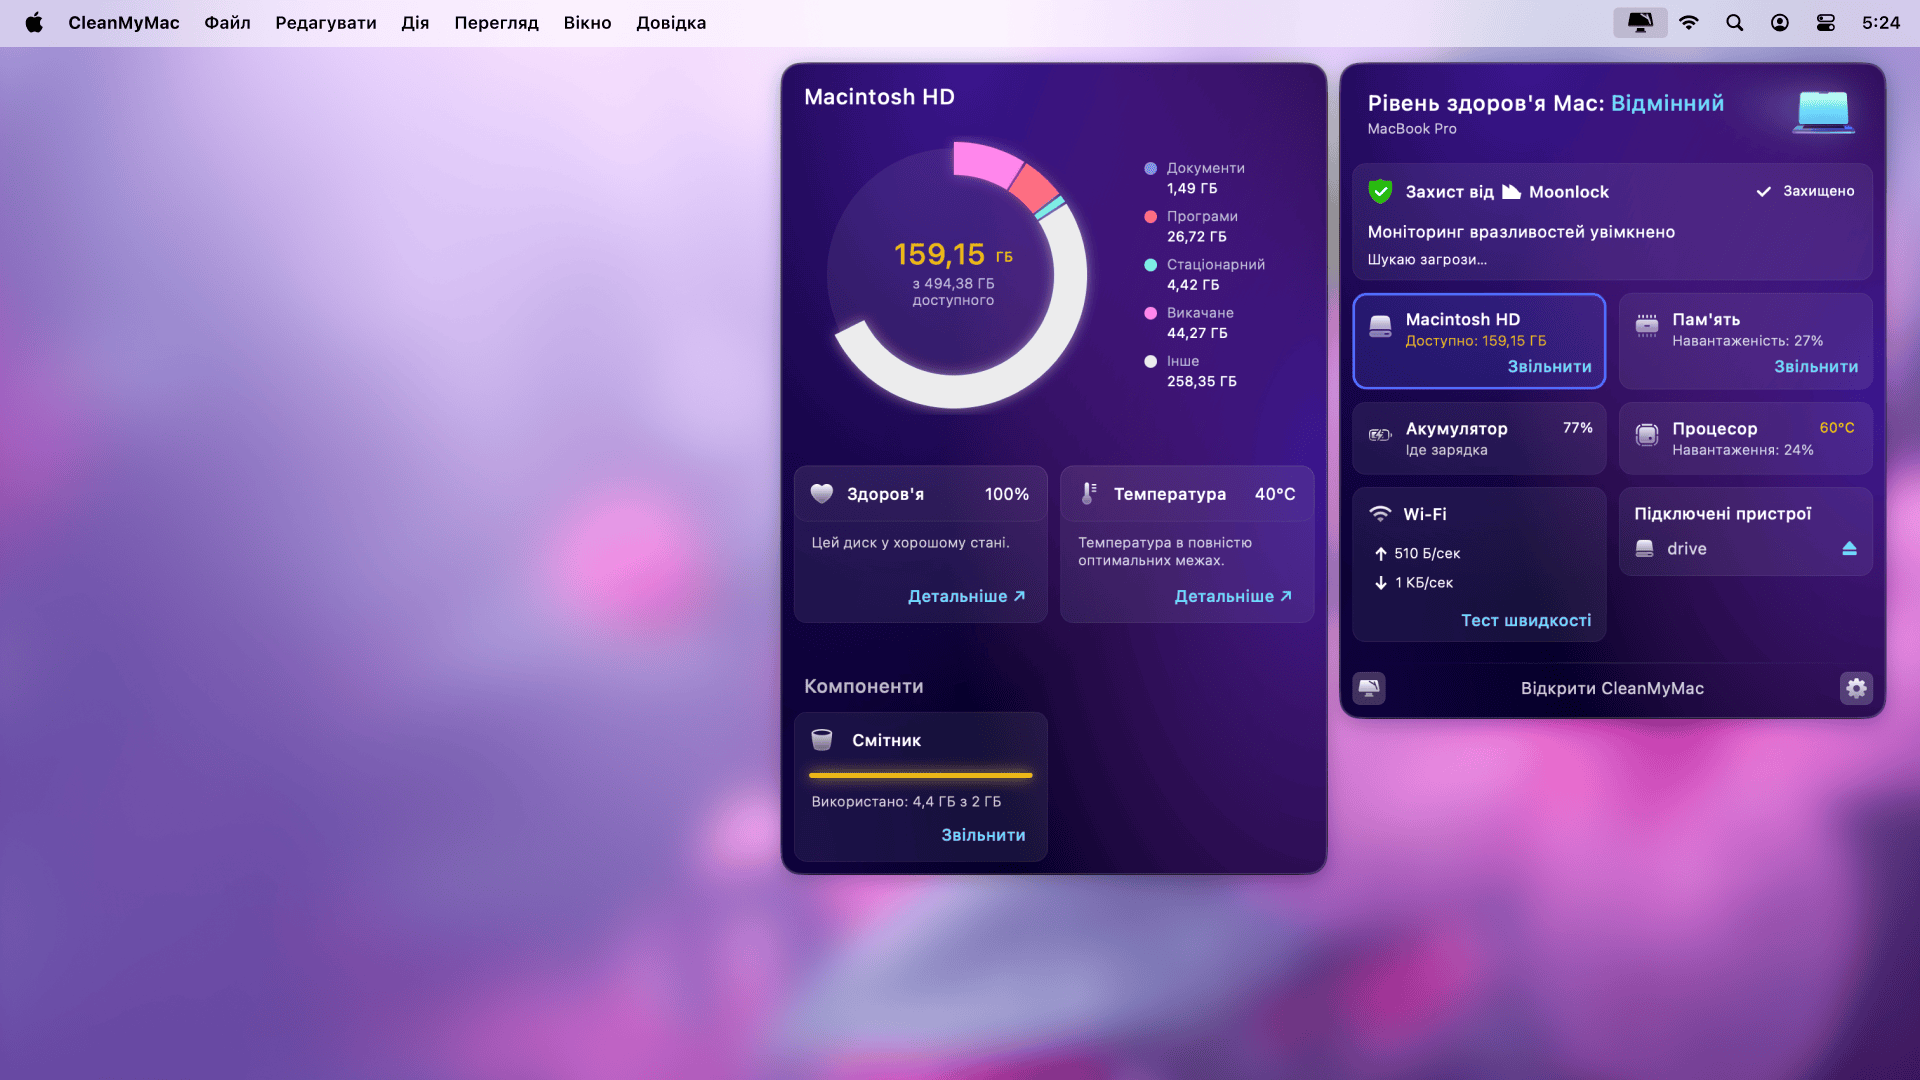The image size is (1920, 1080).
Task: Click the red Програми legend dot
Action: (1150, 216)
